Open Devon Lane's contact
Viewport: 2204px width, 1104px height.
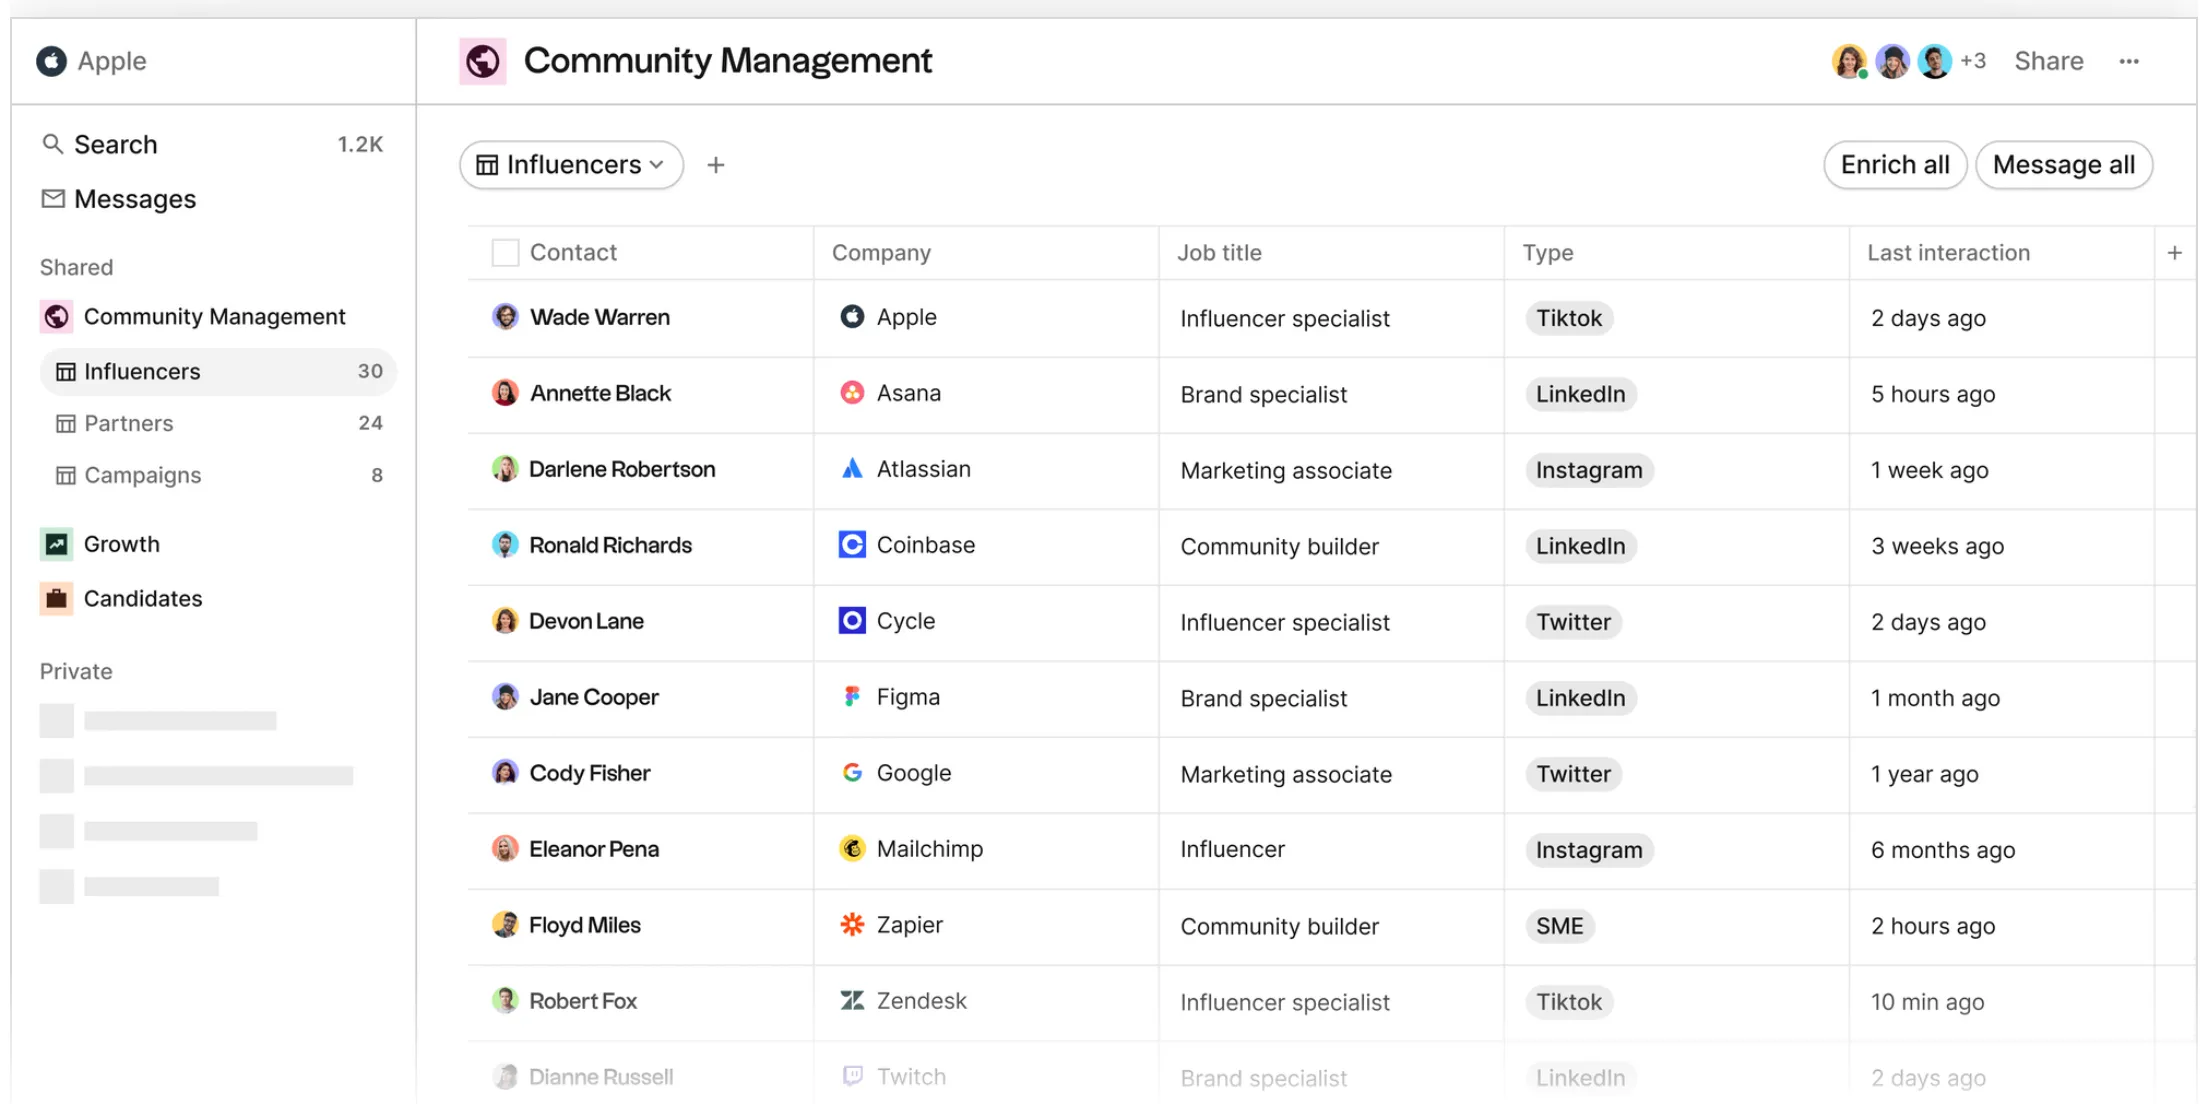(586, 621)
